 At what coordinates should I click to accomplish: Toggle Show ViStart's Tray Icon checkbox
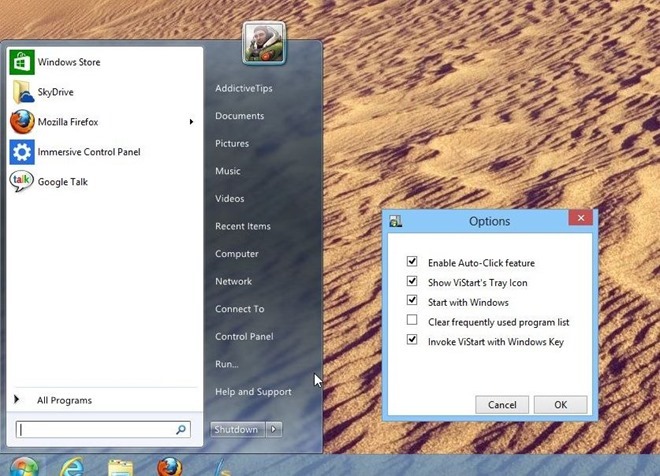click(412, 281)
